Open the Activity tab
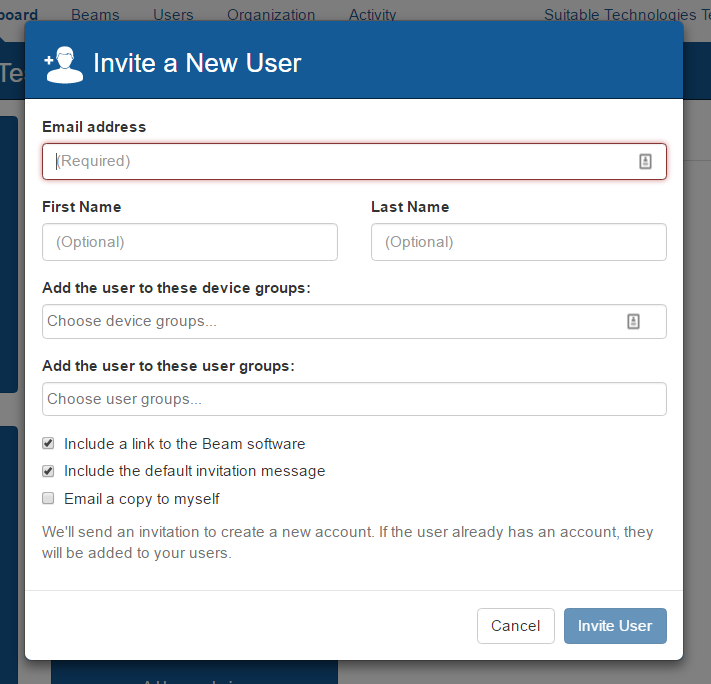The width and height of the screenshot is (711, 684). point(372,15)
